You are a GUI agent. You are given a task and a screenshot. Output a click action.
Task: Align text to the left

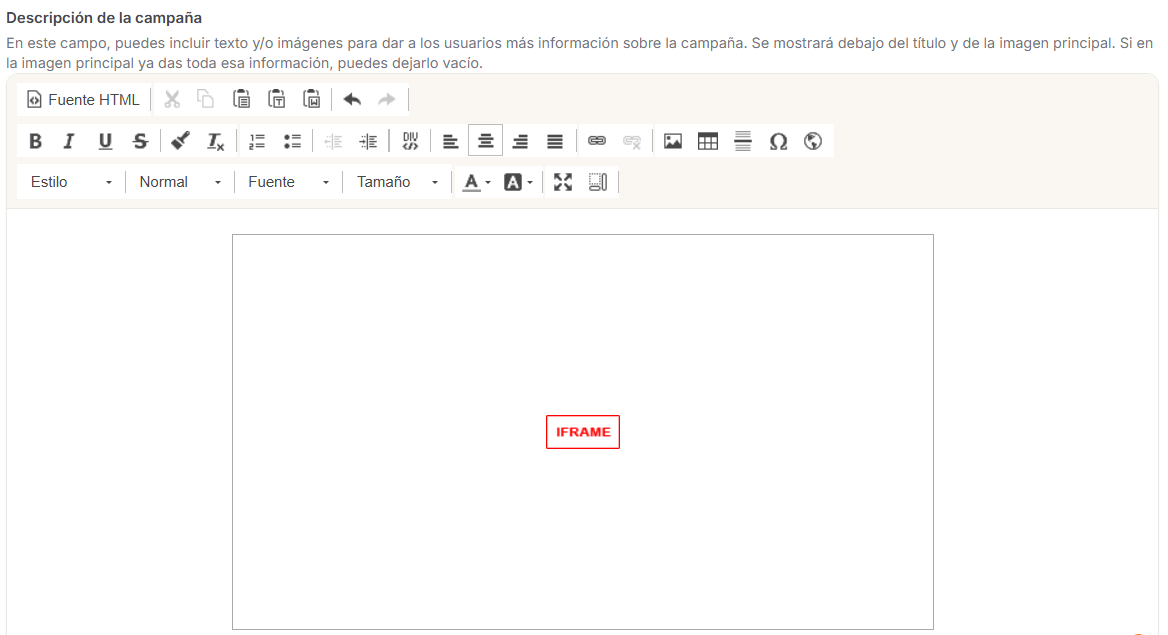[x=450, y=141]
